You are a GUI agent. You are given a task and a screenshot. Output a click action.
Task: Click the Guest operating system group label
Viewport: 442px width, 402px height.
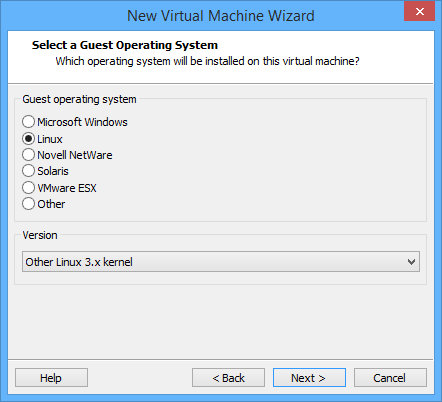point(79,99)
